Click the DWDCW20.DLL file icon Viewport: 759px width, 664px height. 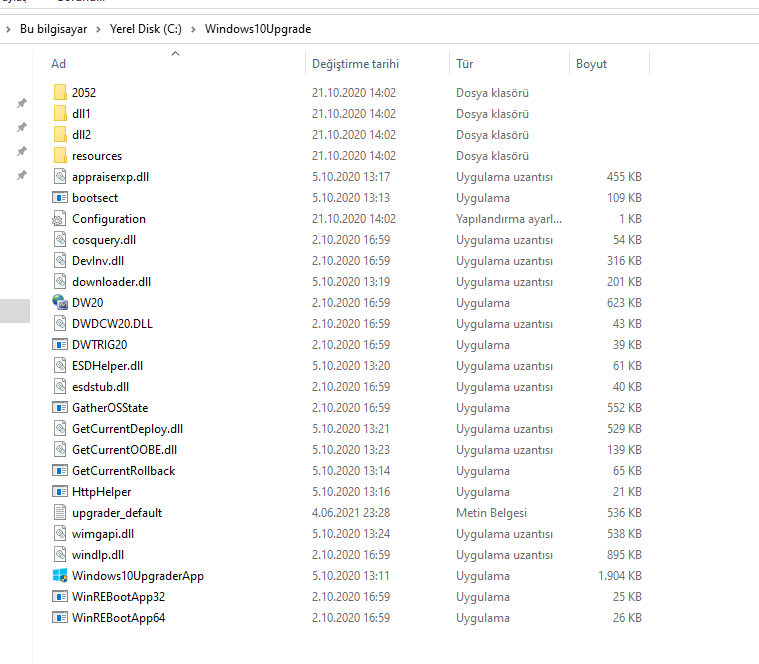click(60, 323)
